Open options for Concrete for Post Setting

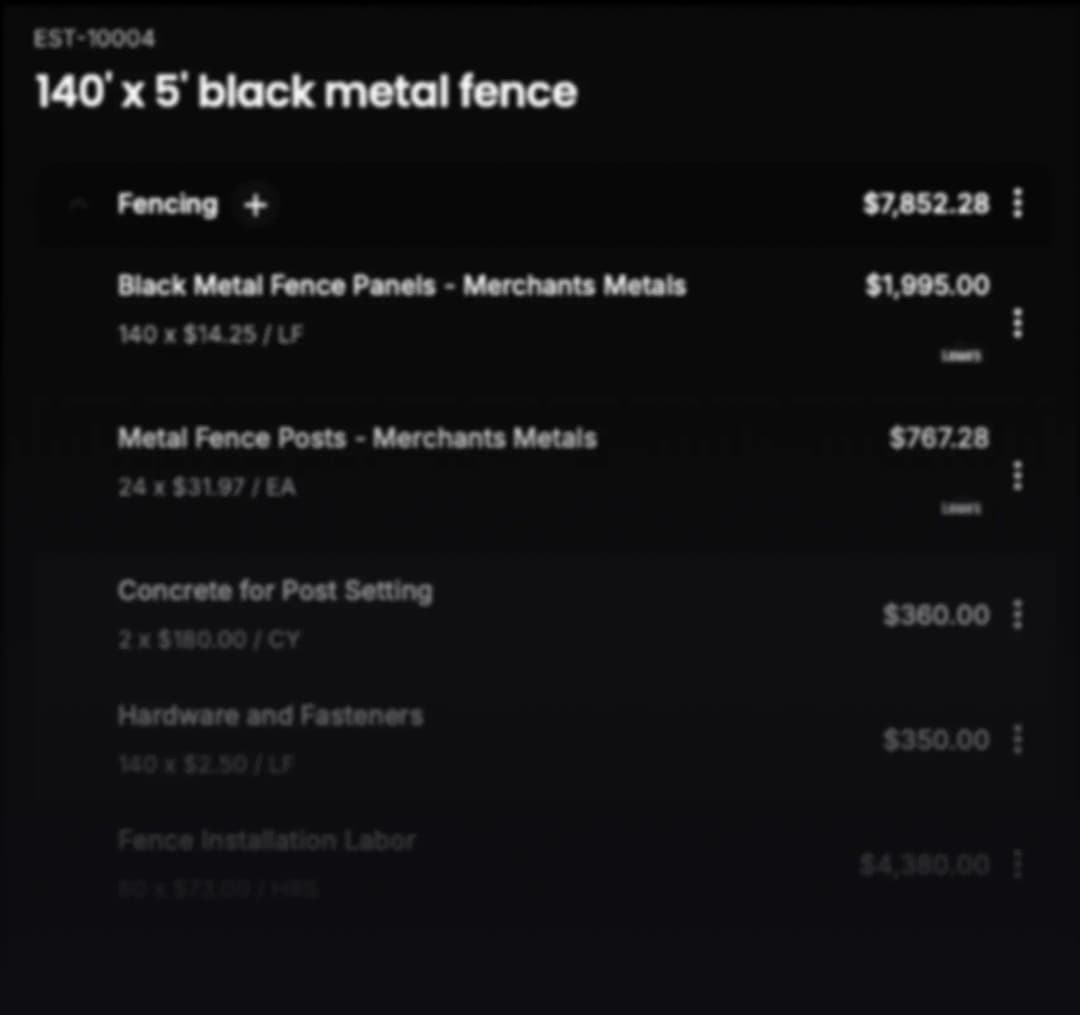click(1017, 614)
